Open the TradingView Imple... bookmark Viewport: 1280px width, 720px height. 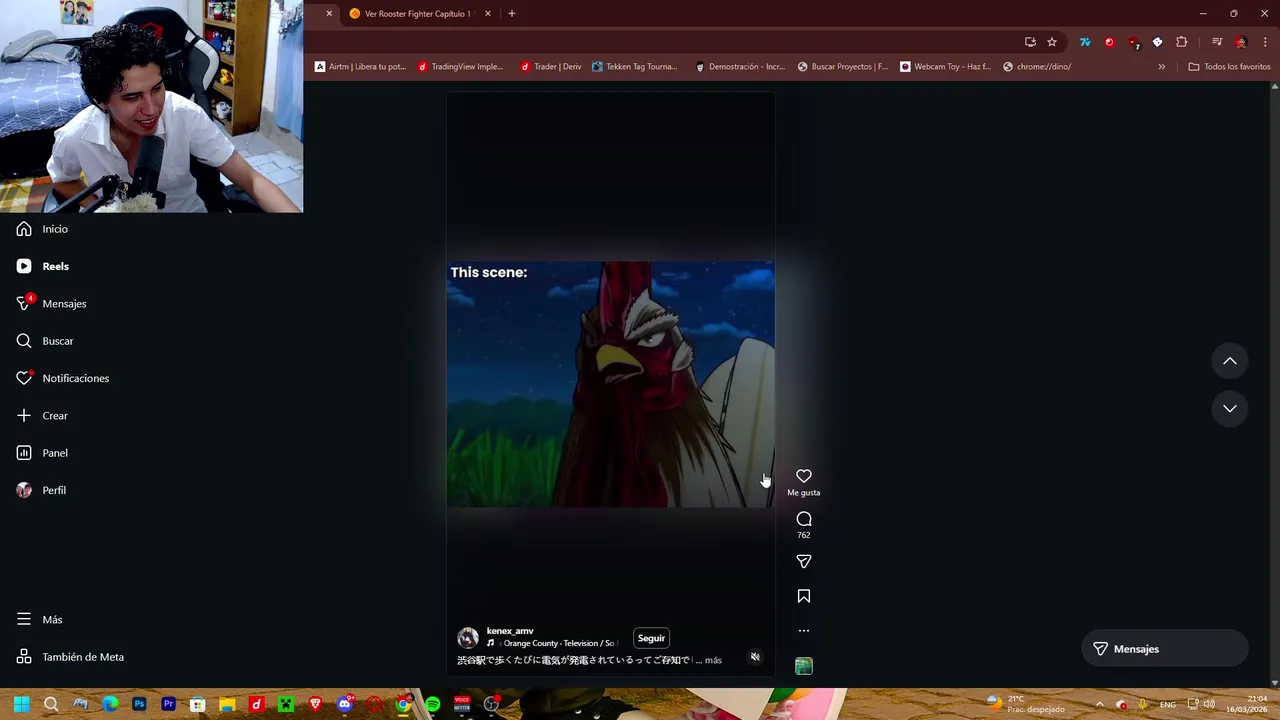[460, 67]
